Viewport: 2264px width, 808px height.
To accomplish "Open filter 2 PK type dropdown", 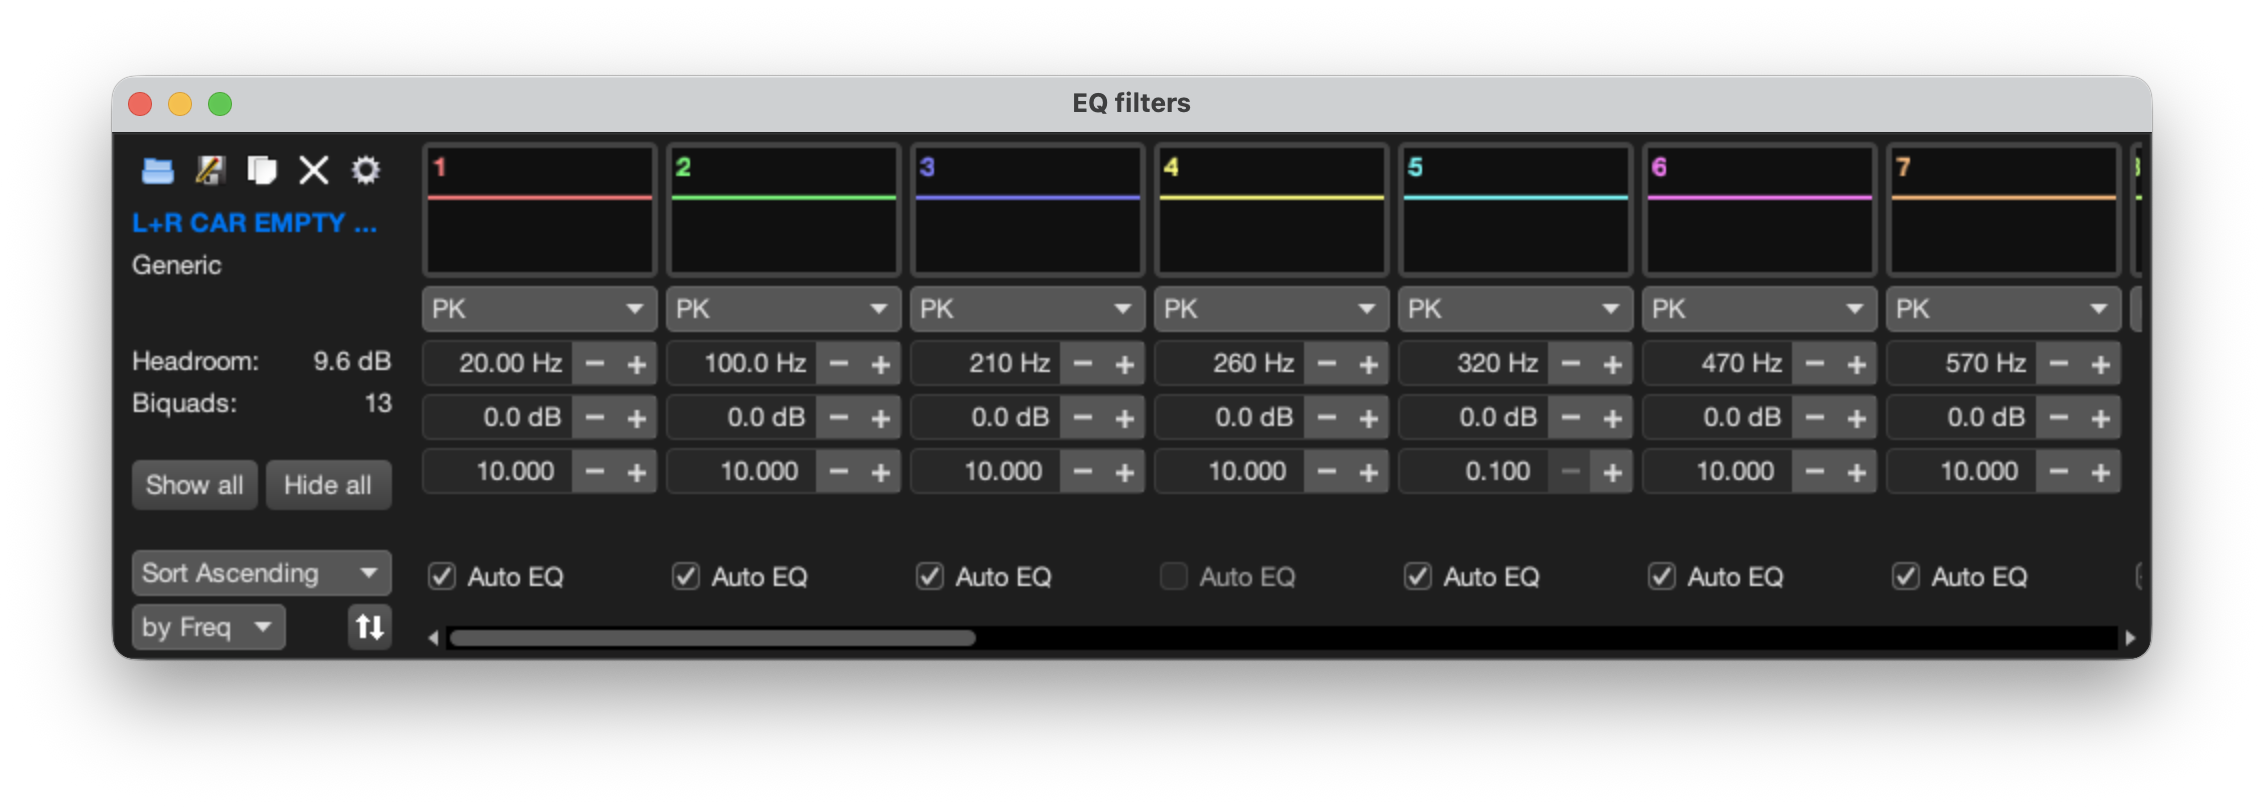I will [783, 309].
